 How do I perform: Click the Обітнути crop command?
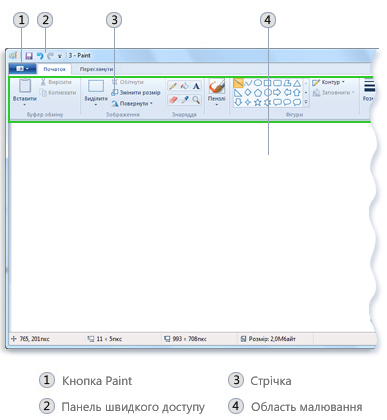click(x=128, y=82)
